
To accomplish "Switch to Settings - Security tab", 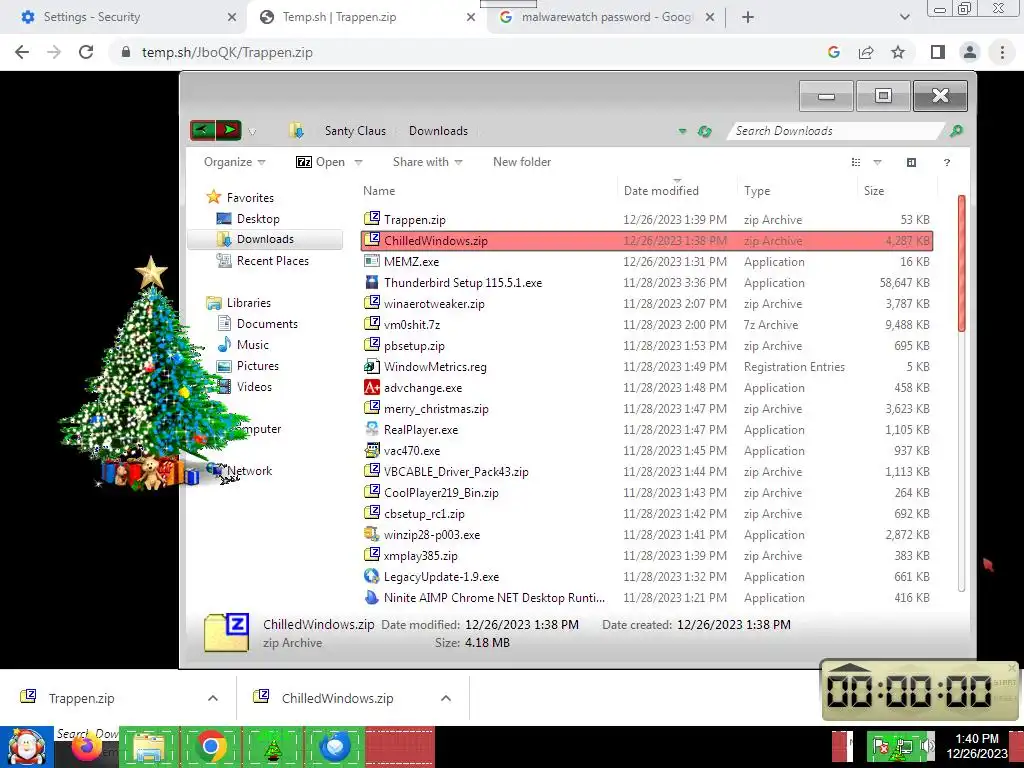I will coord(123,17).
